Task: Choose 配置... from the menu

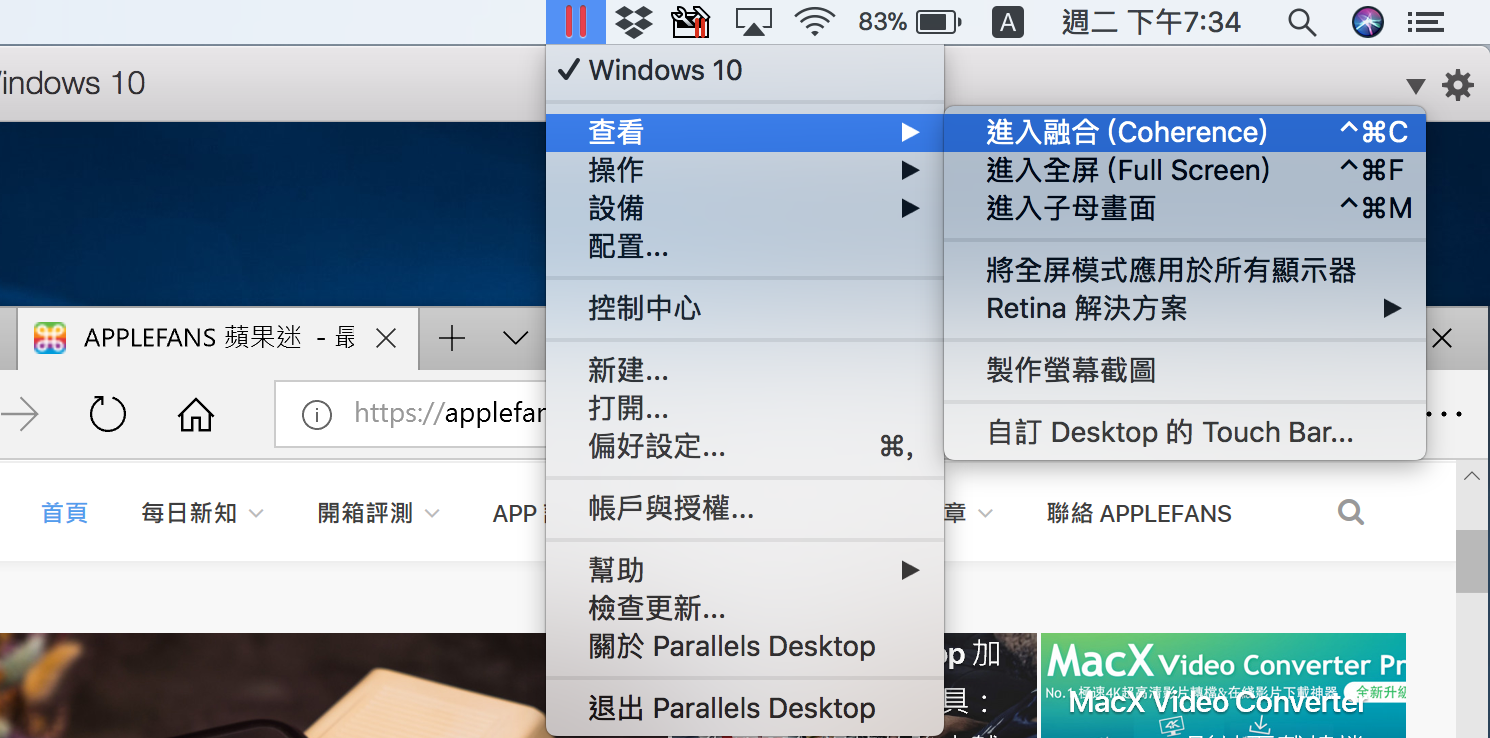Action: click(745, 246)
